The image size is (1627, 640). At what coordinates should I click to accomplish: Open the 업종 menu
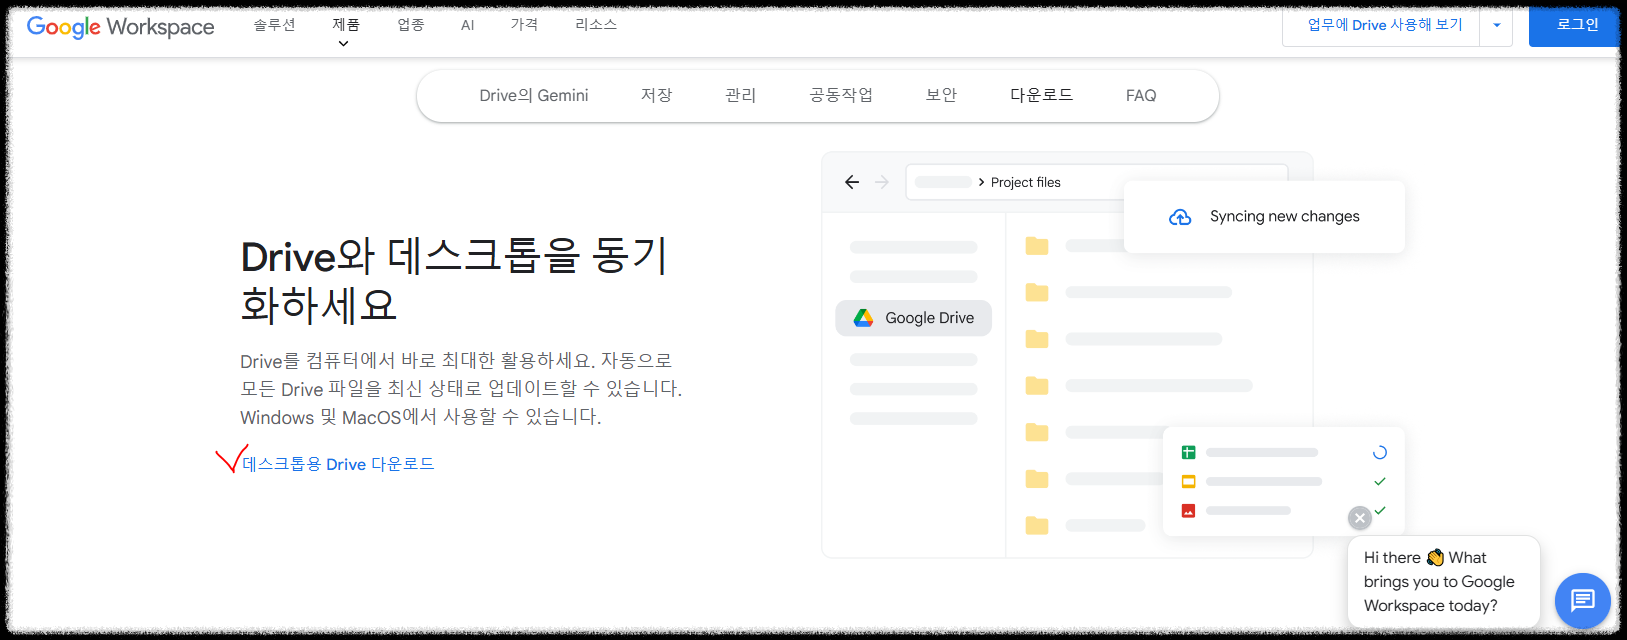click(411, 25)
